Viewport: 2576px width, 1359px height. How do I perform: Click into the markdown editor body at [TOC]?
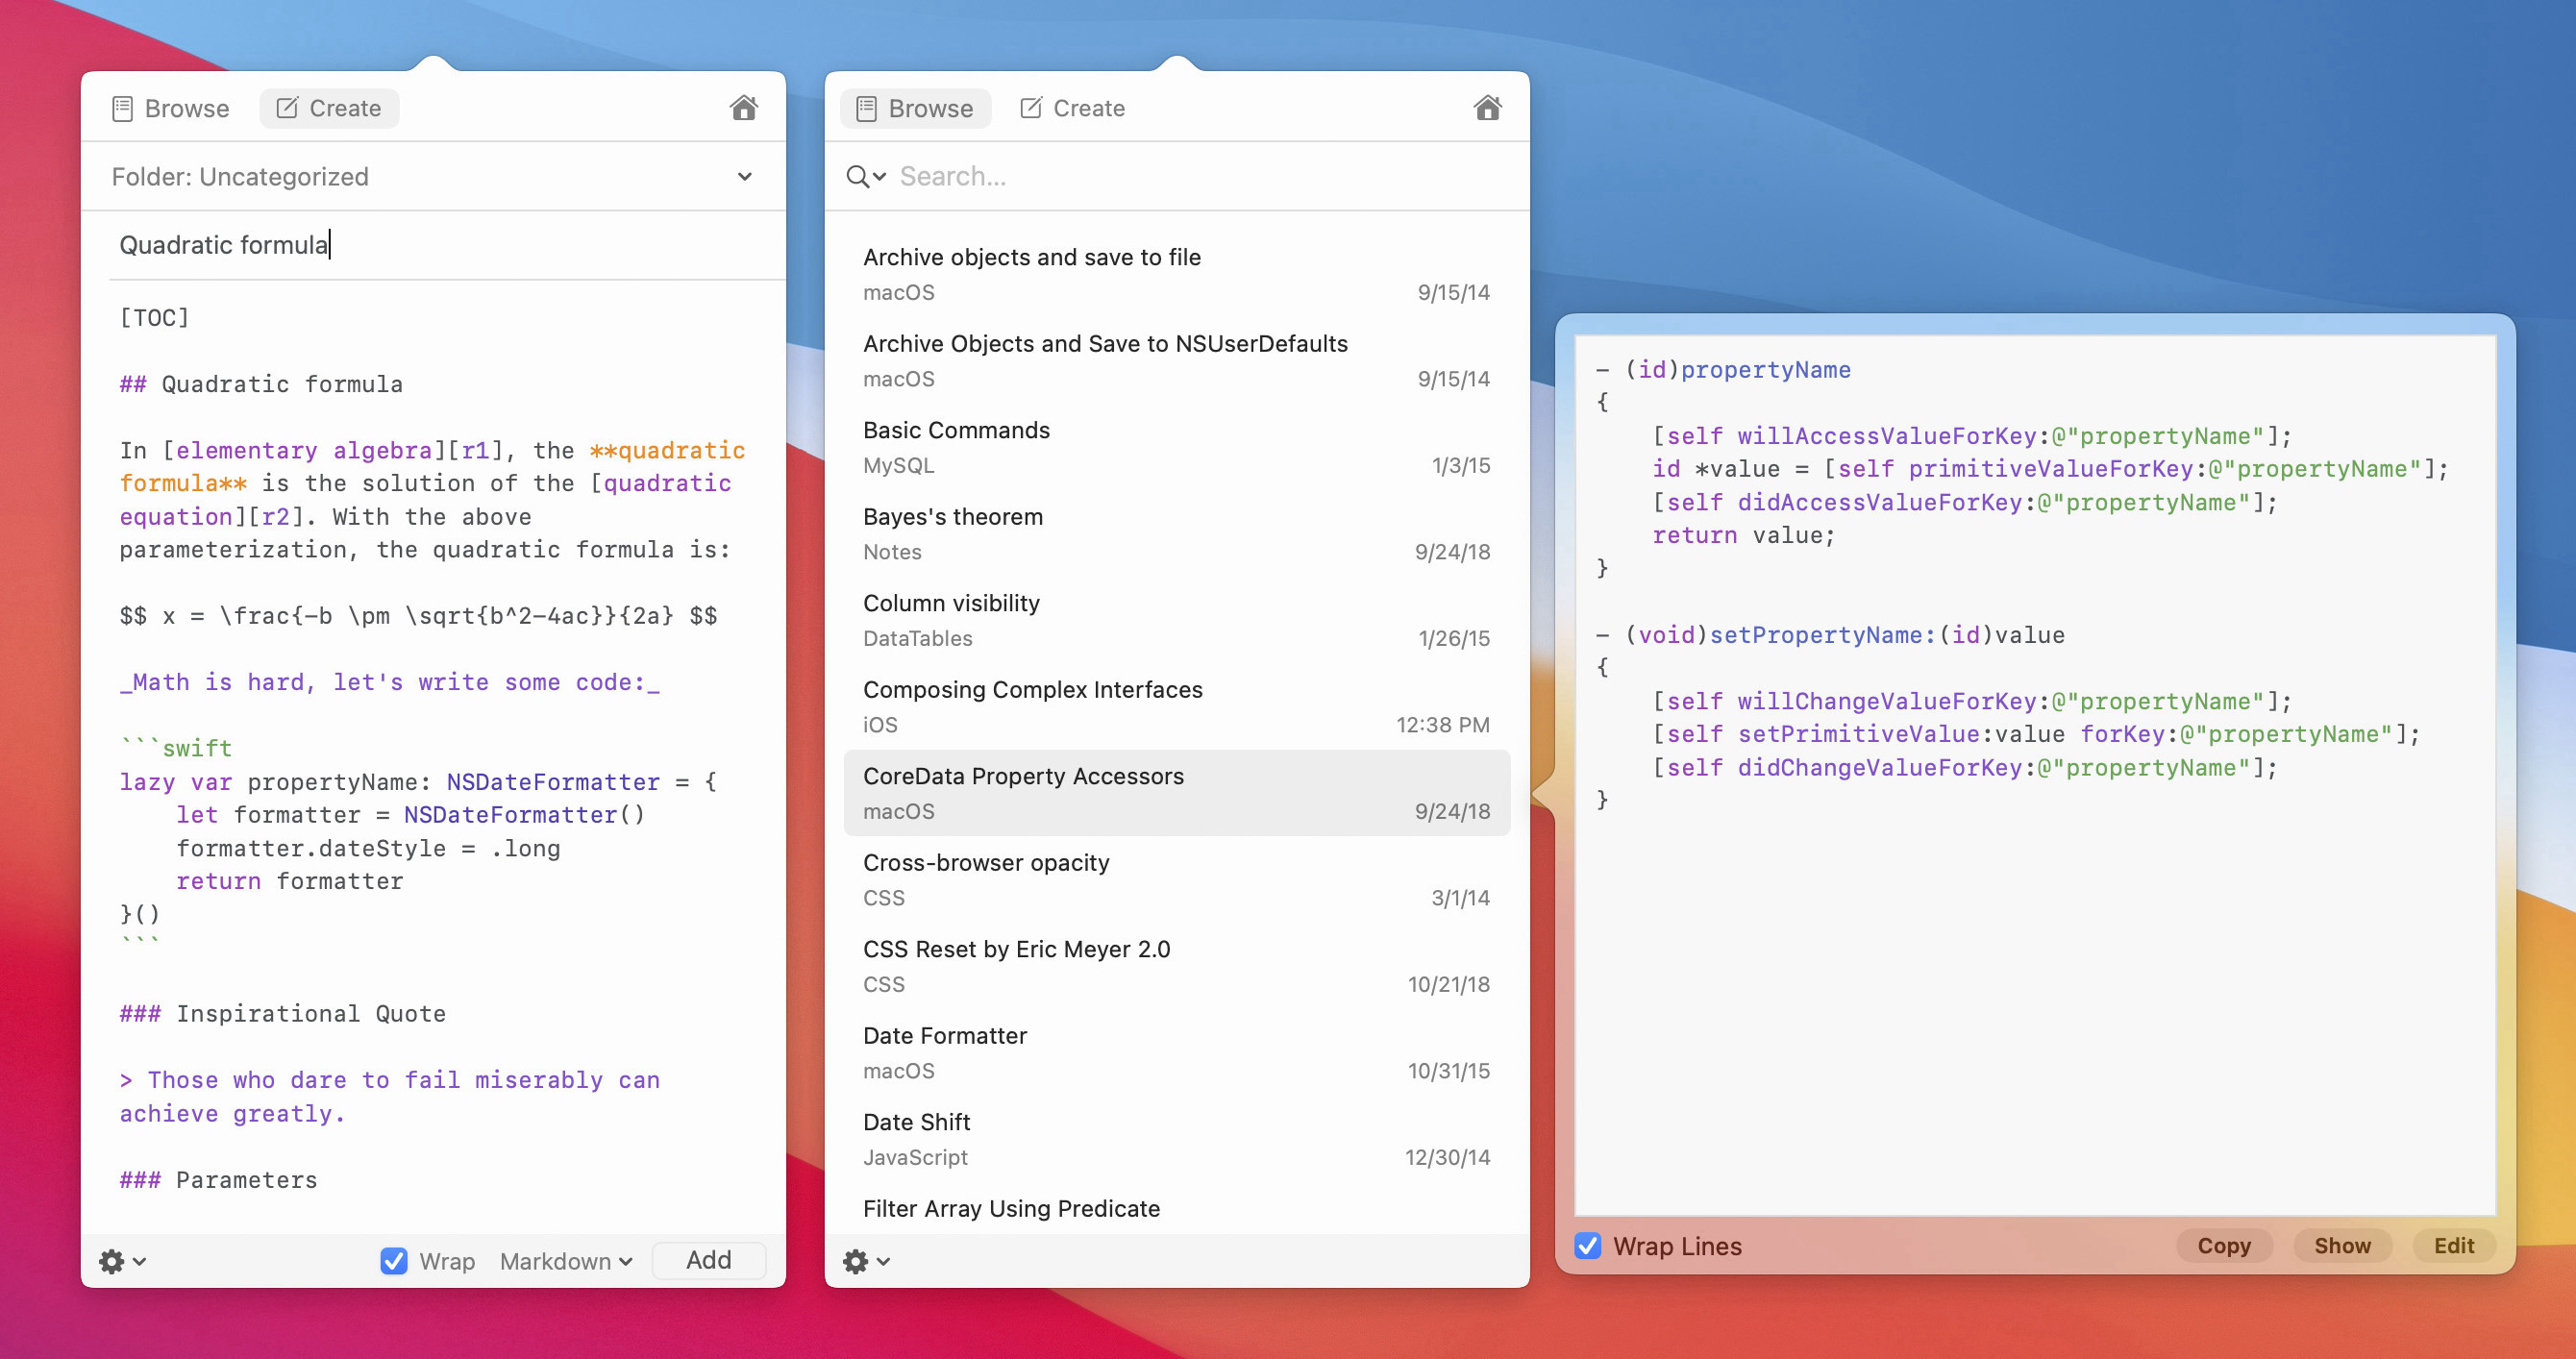pyautogui.click(x=155, y=318)
